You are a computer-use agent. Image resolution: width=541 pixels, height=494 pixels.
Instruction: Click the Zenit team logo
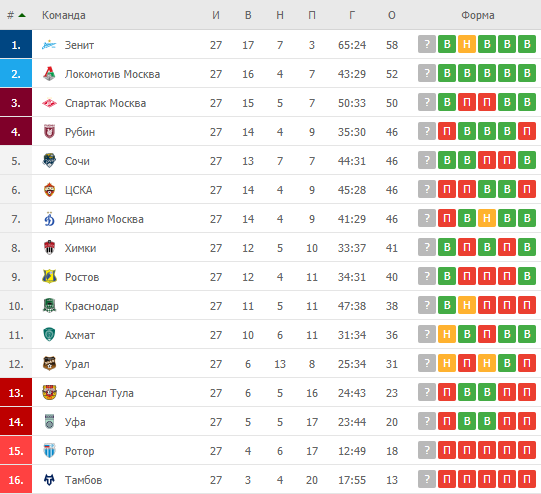(49, 45)
